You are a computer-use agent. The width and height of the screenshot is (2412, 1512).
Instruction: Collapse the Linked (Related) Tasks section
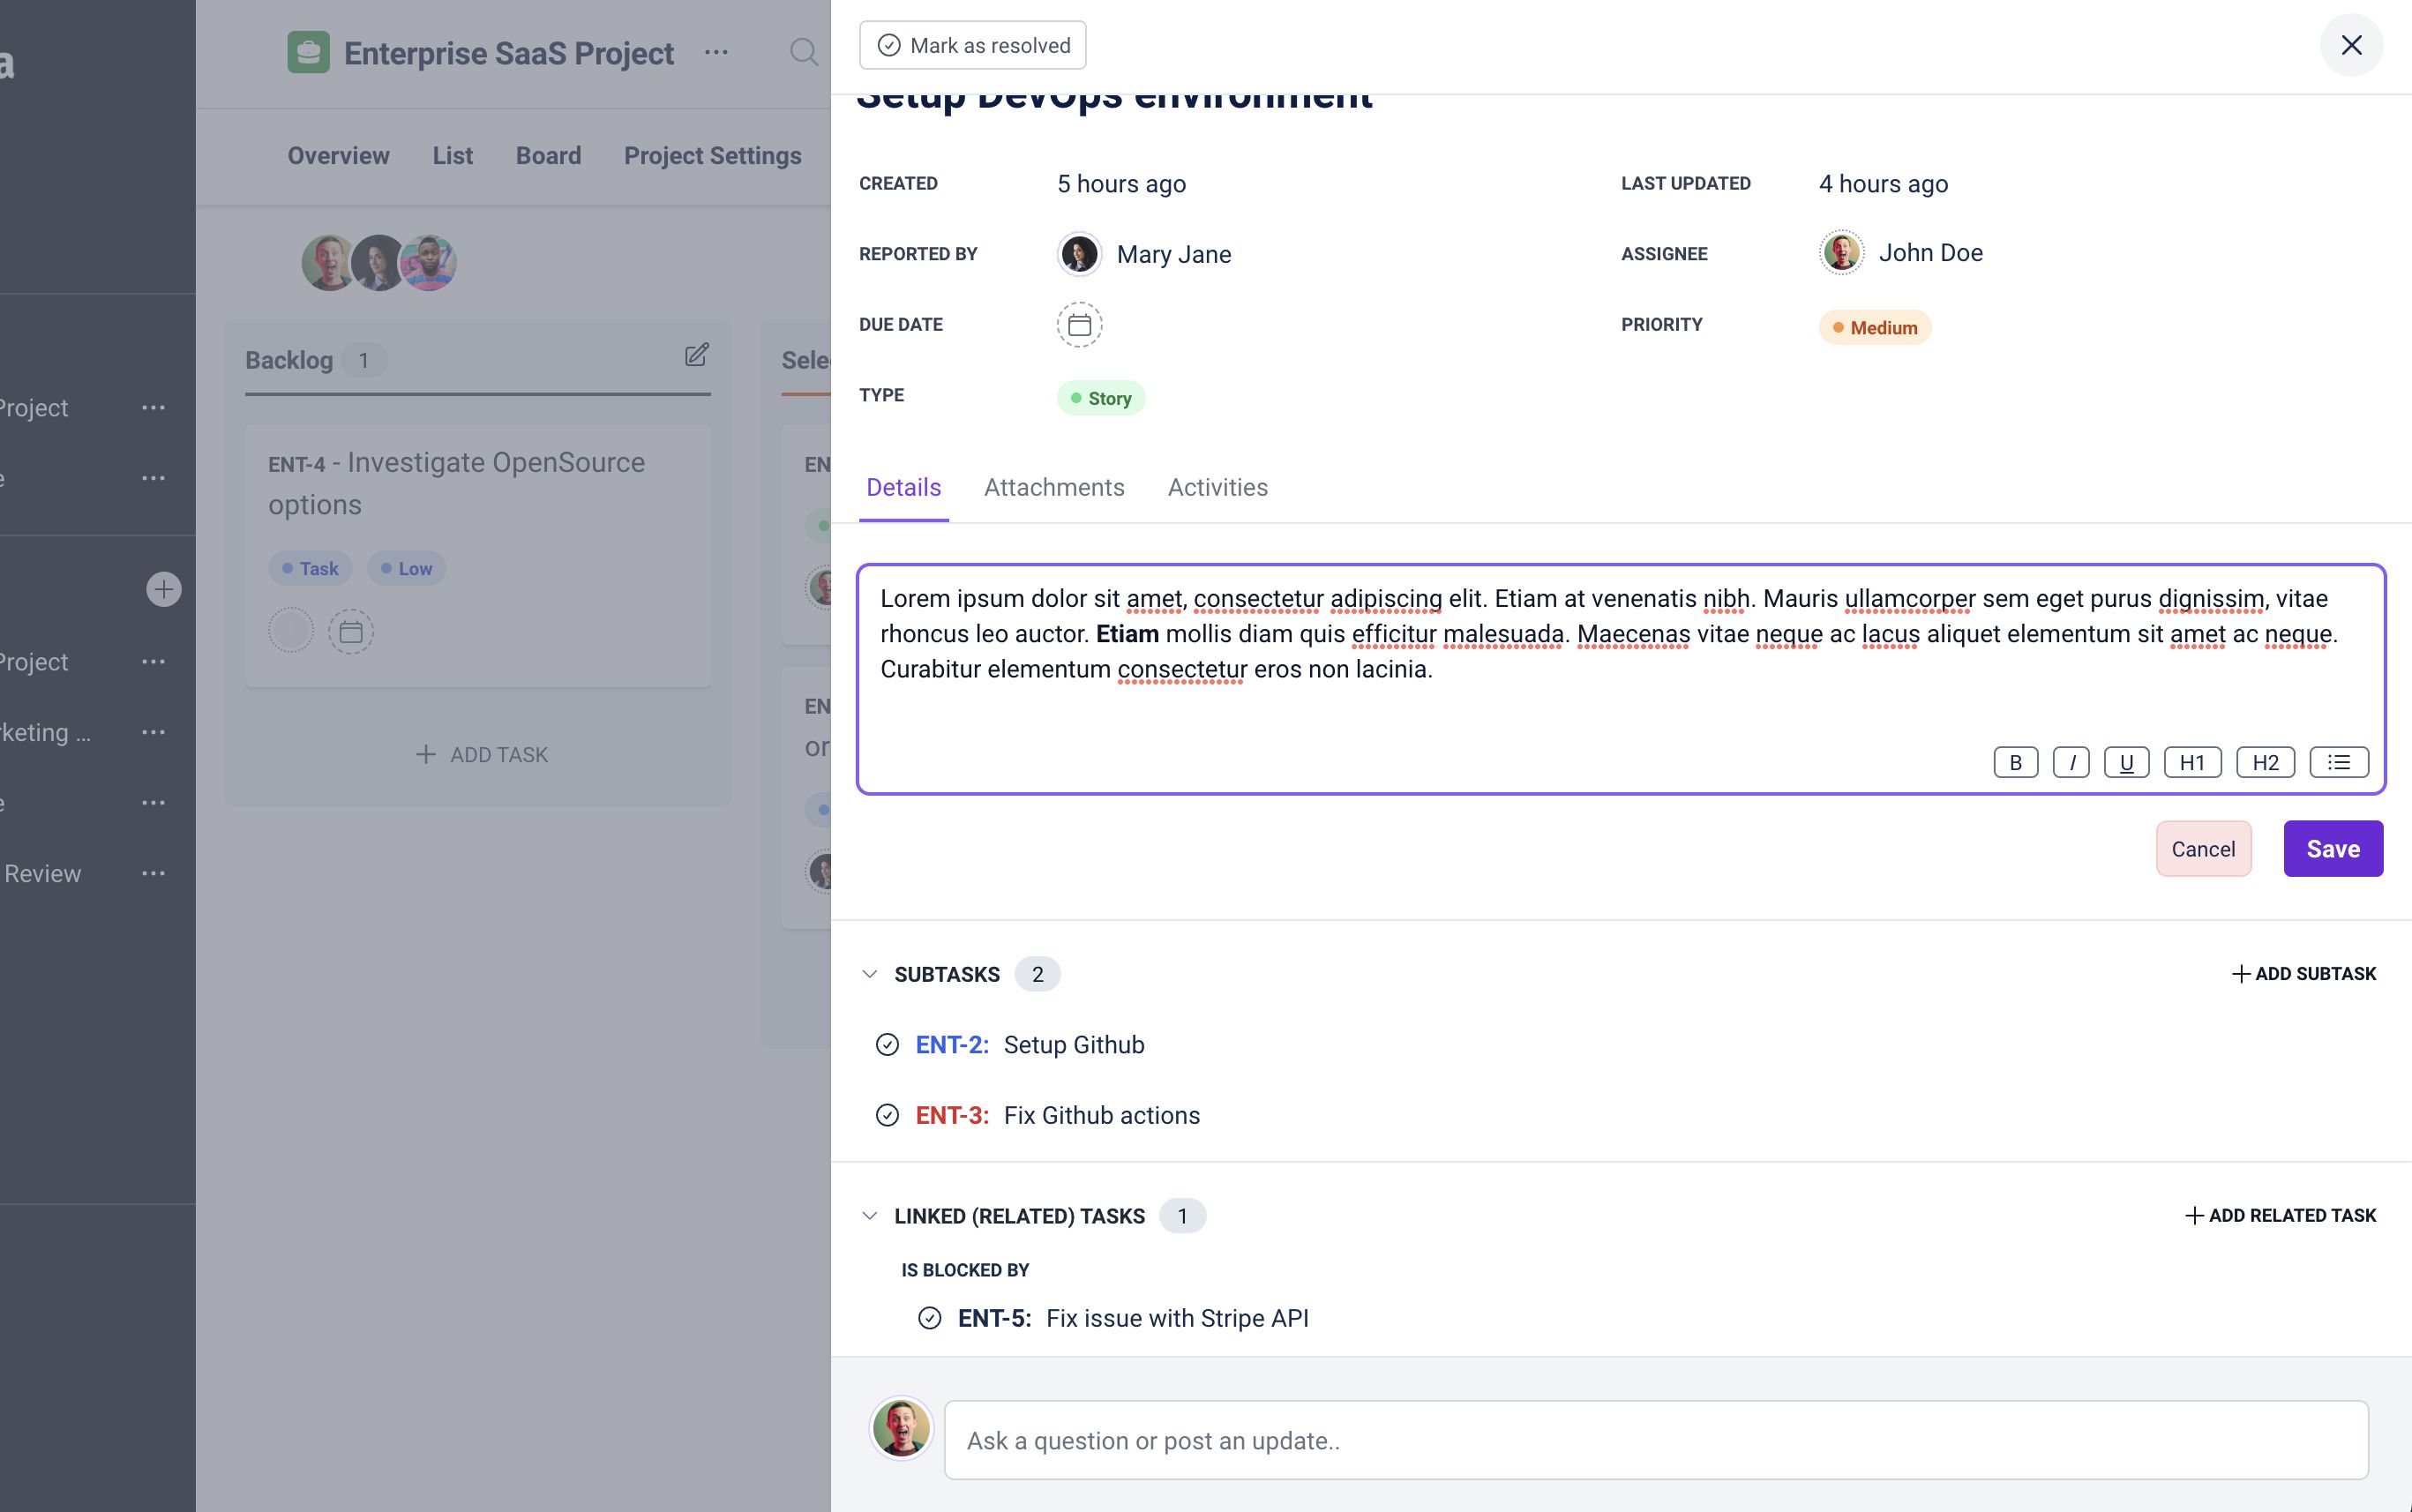pyautogui.click(x=870, y=1216)
